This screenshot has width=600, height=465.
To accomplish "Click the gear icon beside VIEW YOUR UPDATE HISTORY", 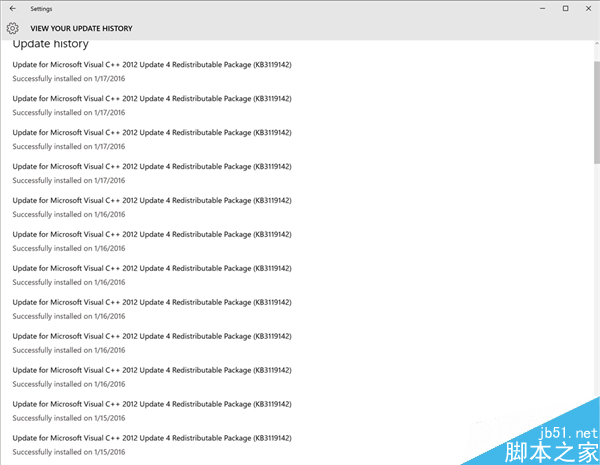I will tap(13, 28).
